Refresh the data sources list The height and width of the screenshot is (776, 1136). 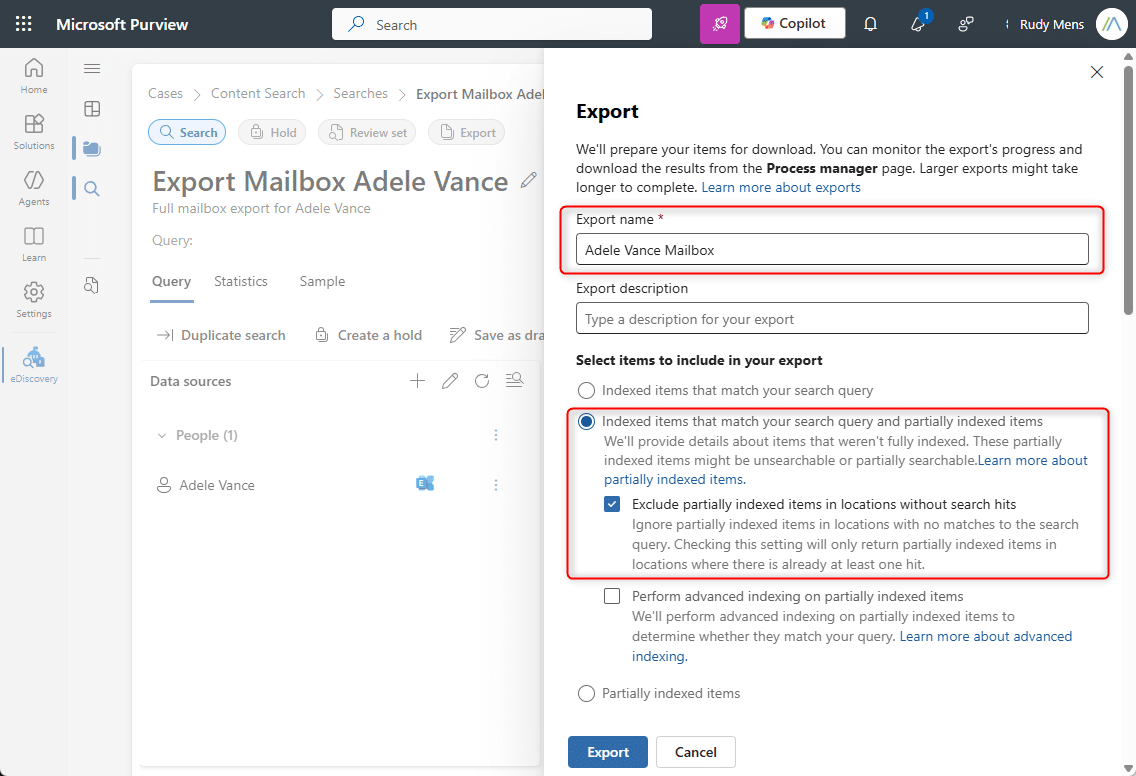point(482,381)
